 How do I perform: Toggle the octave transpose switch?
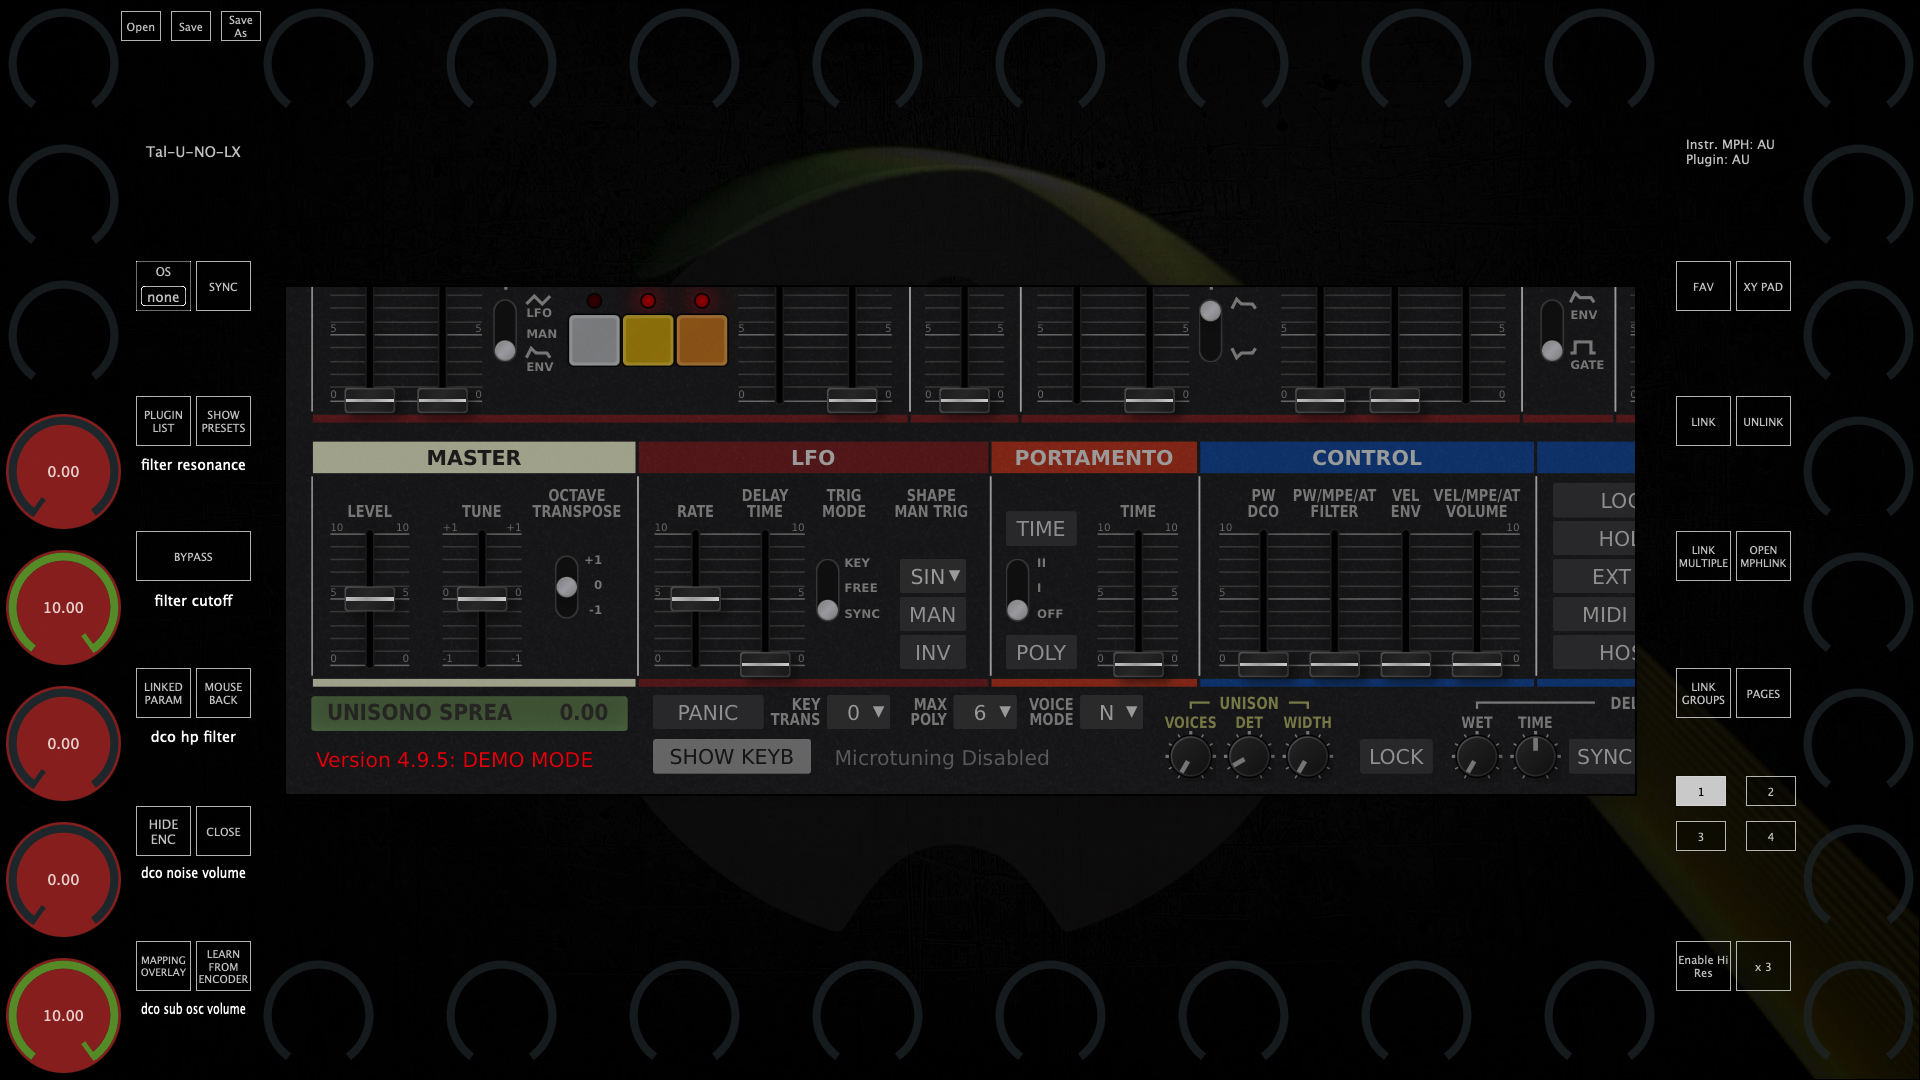point(567,587)
